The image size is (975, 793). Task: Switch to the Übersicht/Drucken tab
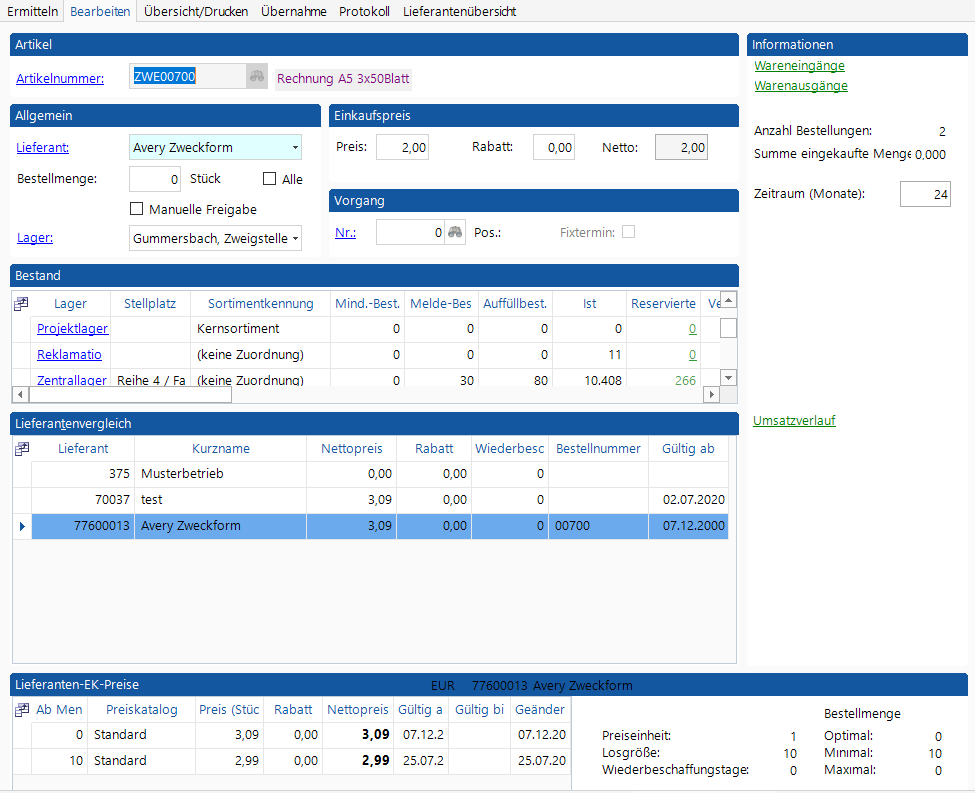click(x=196, y=11)
